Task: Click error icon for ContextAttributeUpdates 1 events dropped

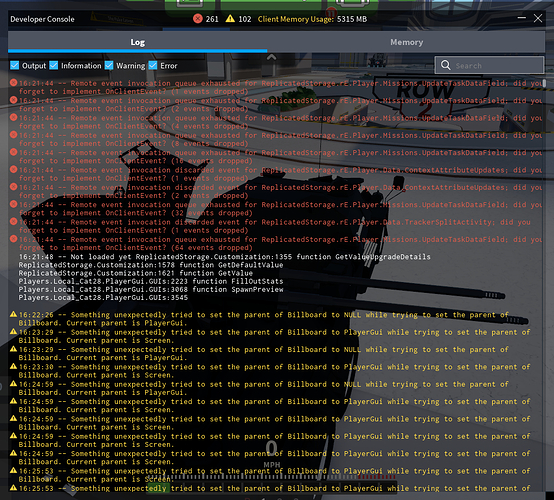Action: [13, 169]
